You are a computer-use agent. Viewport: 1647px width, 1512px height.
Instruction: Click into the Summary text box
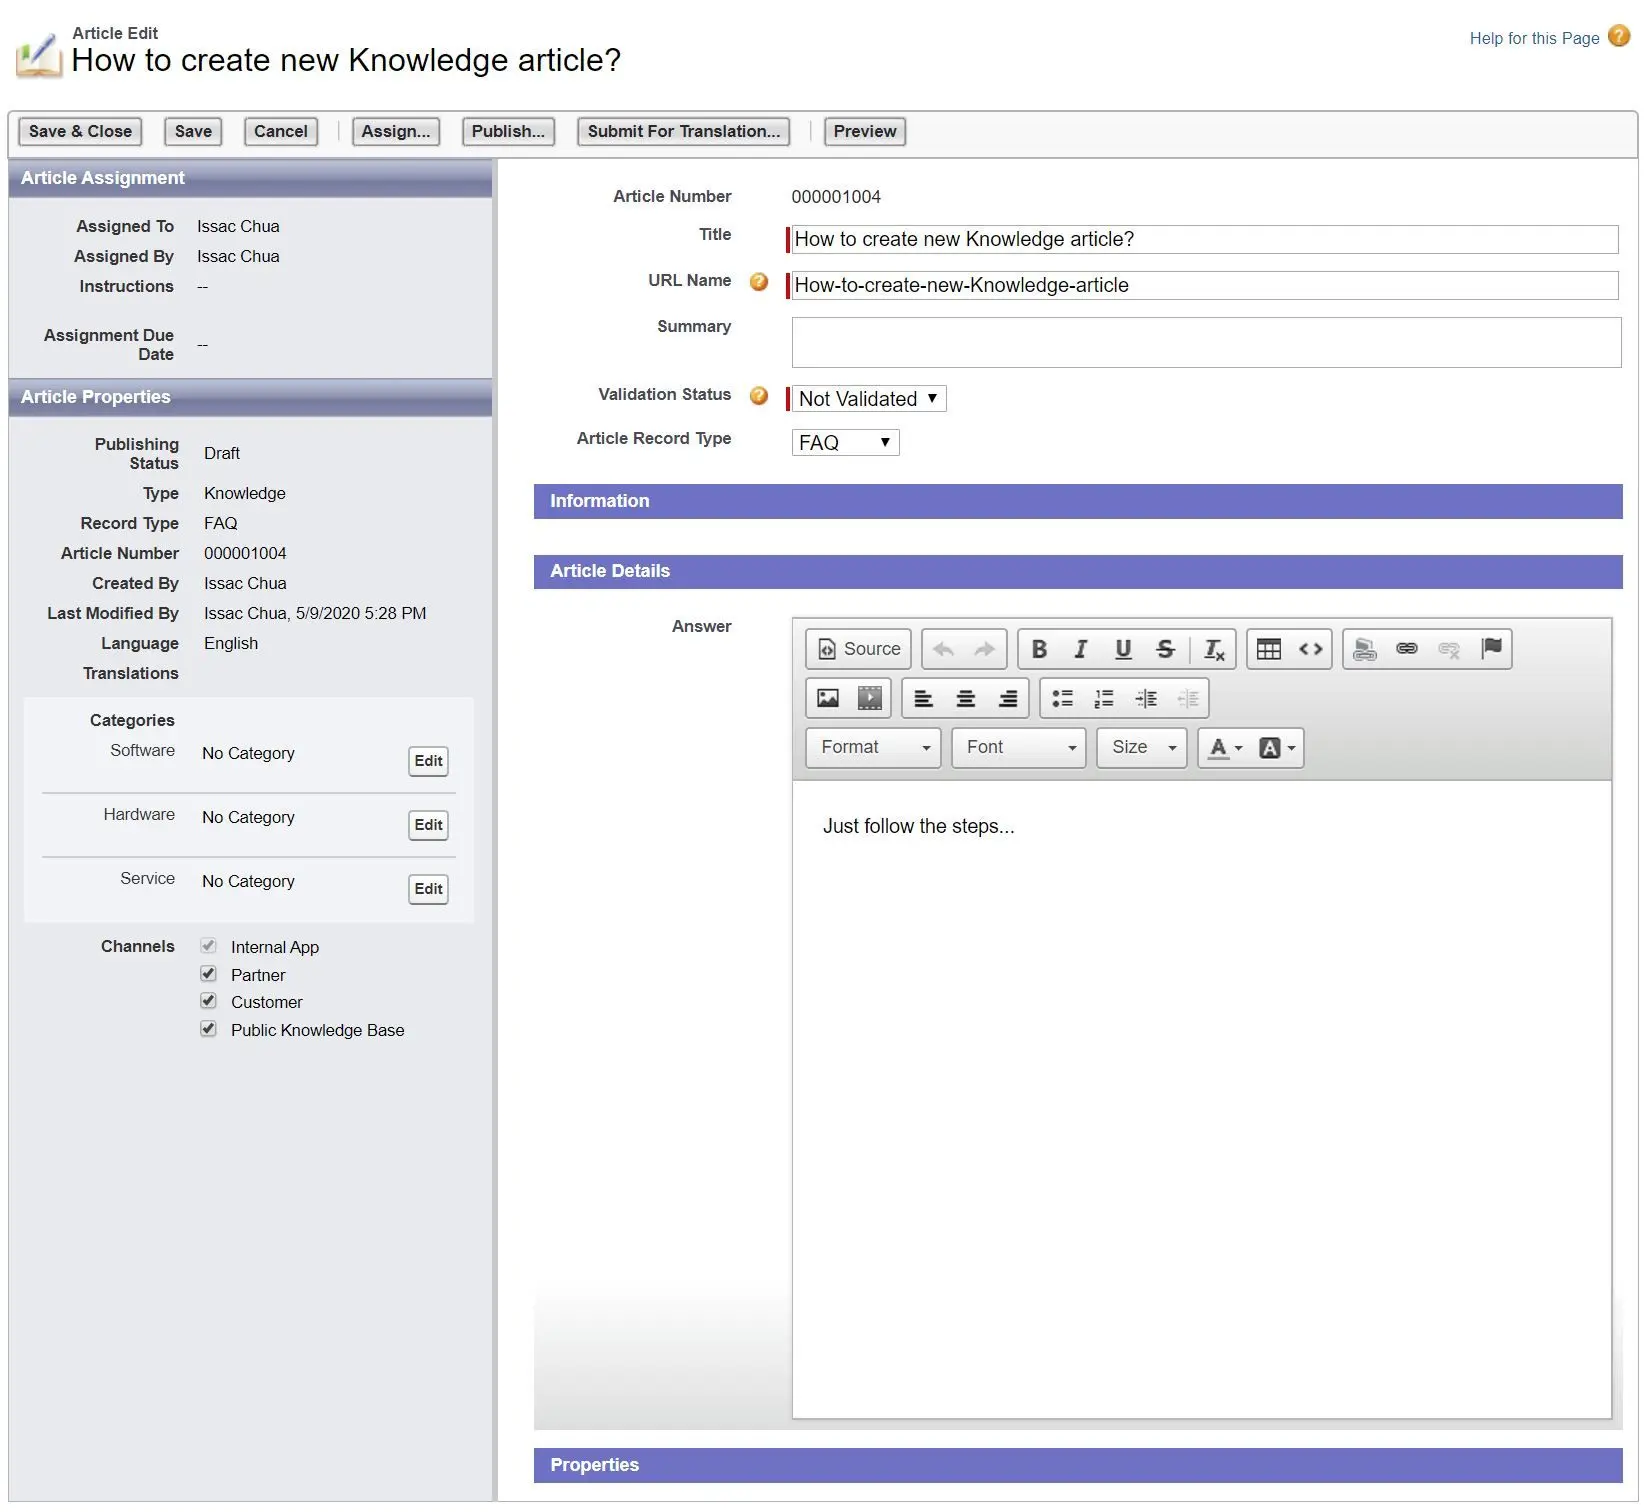coord(1206,343)
